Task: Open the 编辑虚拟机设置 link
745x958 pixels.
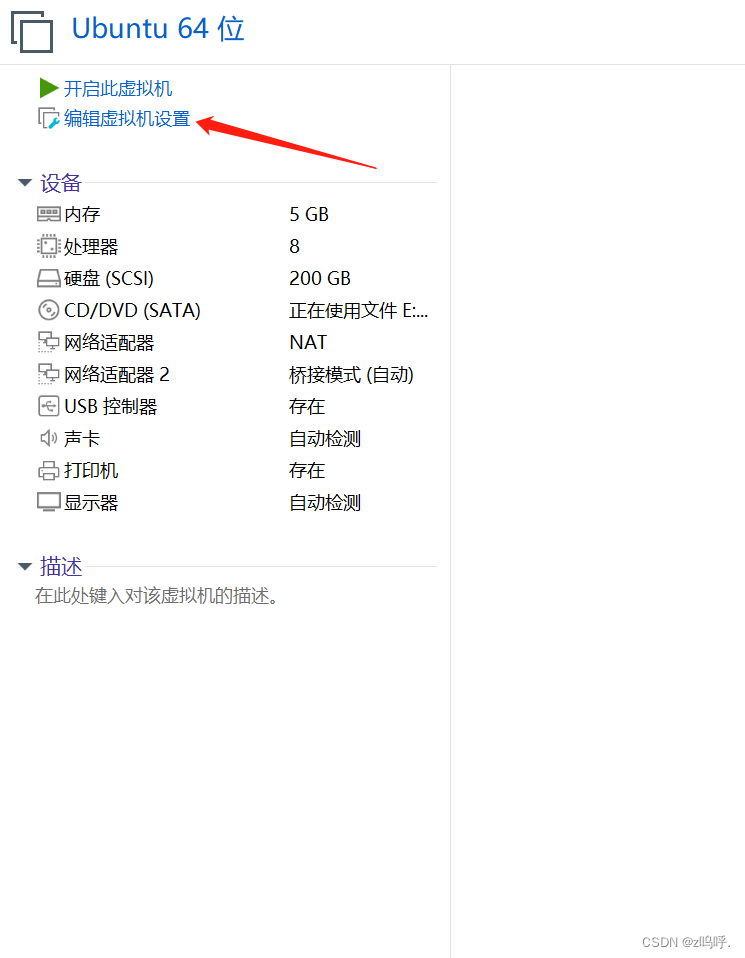Action: click(127, 119)
